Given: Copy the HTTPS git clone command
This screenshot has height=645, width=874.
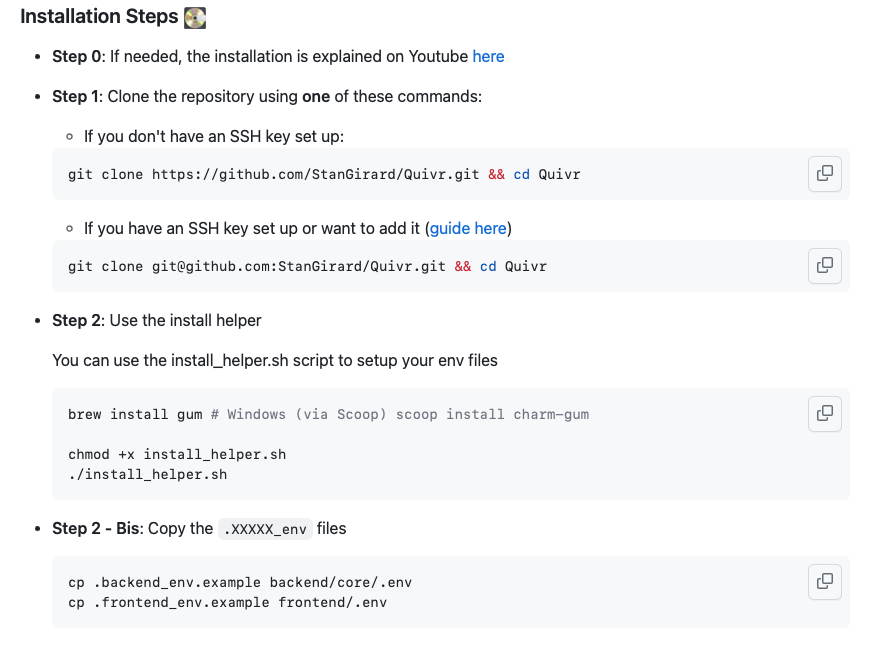Looking at the screenshot, I should [x=824, y=173].
